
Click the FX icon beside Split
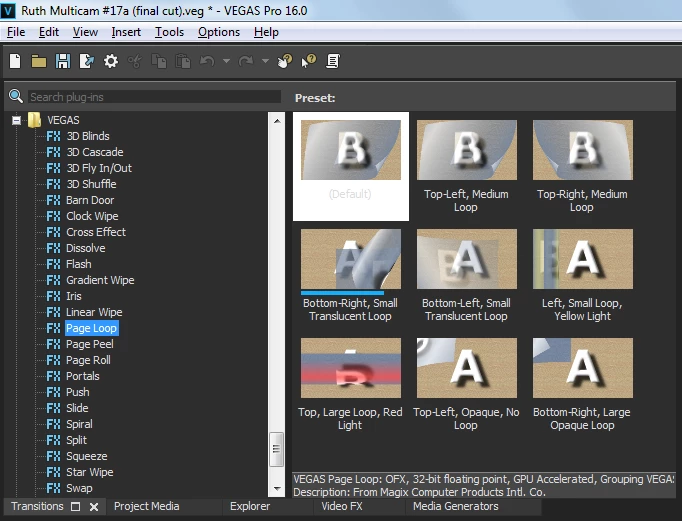53,440
